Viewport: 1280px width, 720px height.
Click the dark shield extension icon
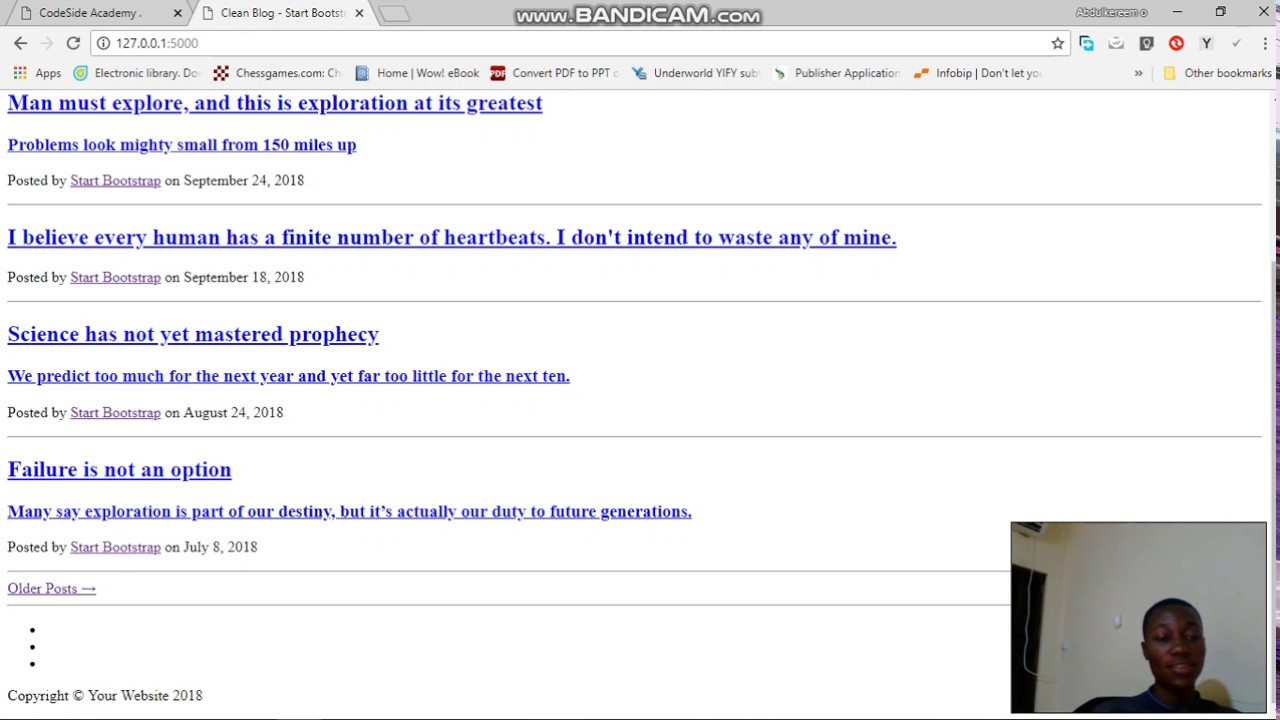pos(1147,43)
